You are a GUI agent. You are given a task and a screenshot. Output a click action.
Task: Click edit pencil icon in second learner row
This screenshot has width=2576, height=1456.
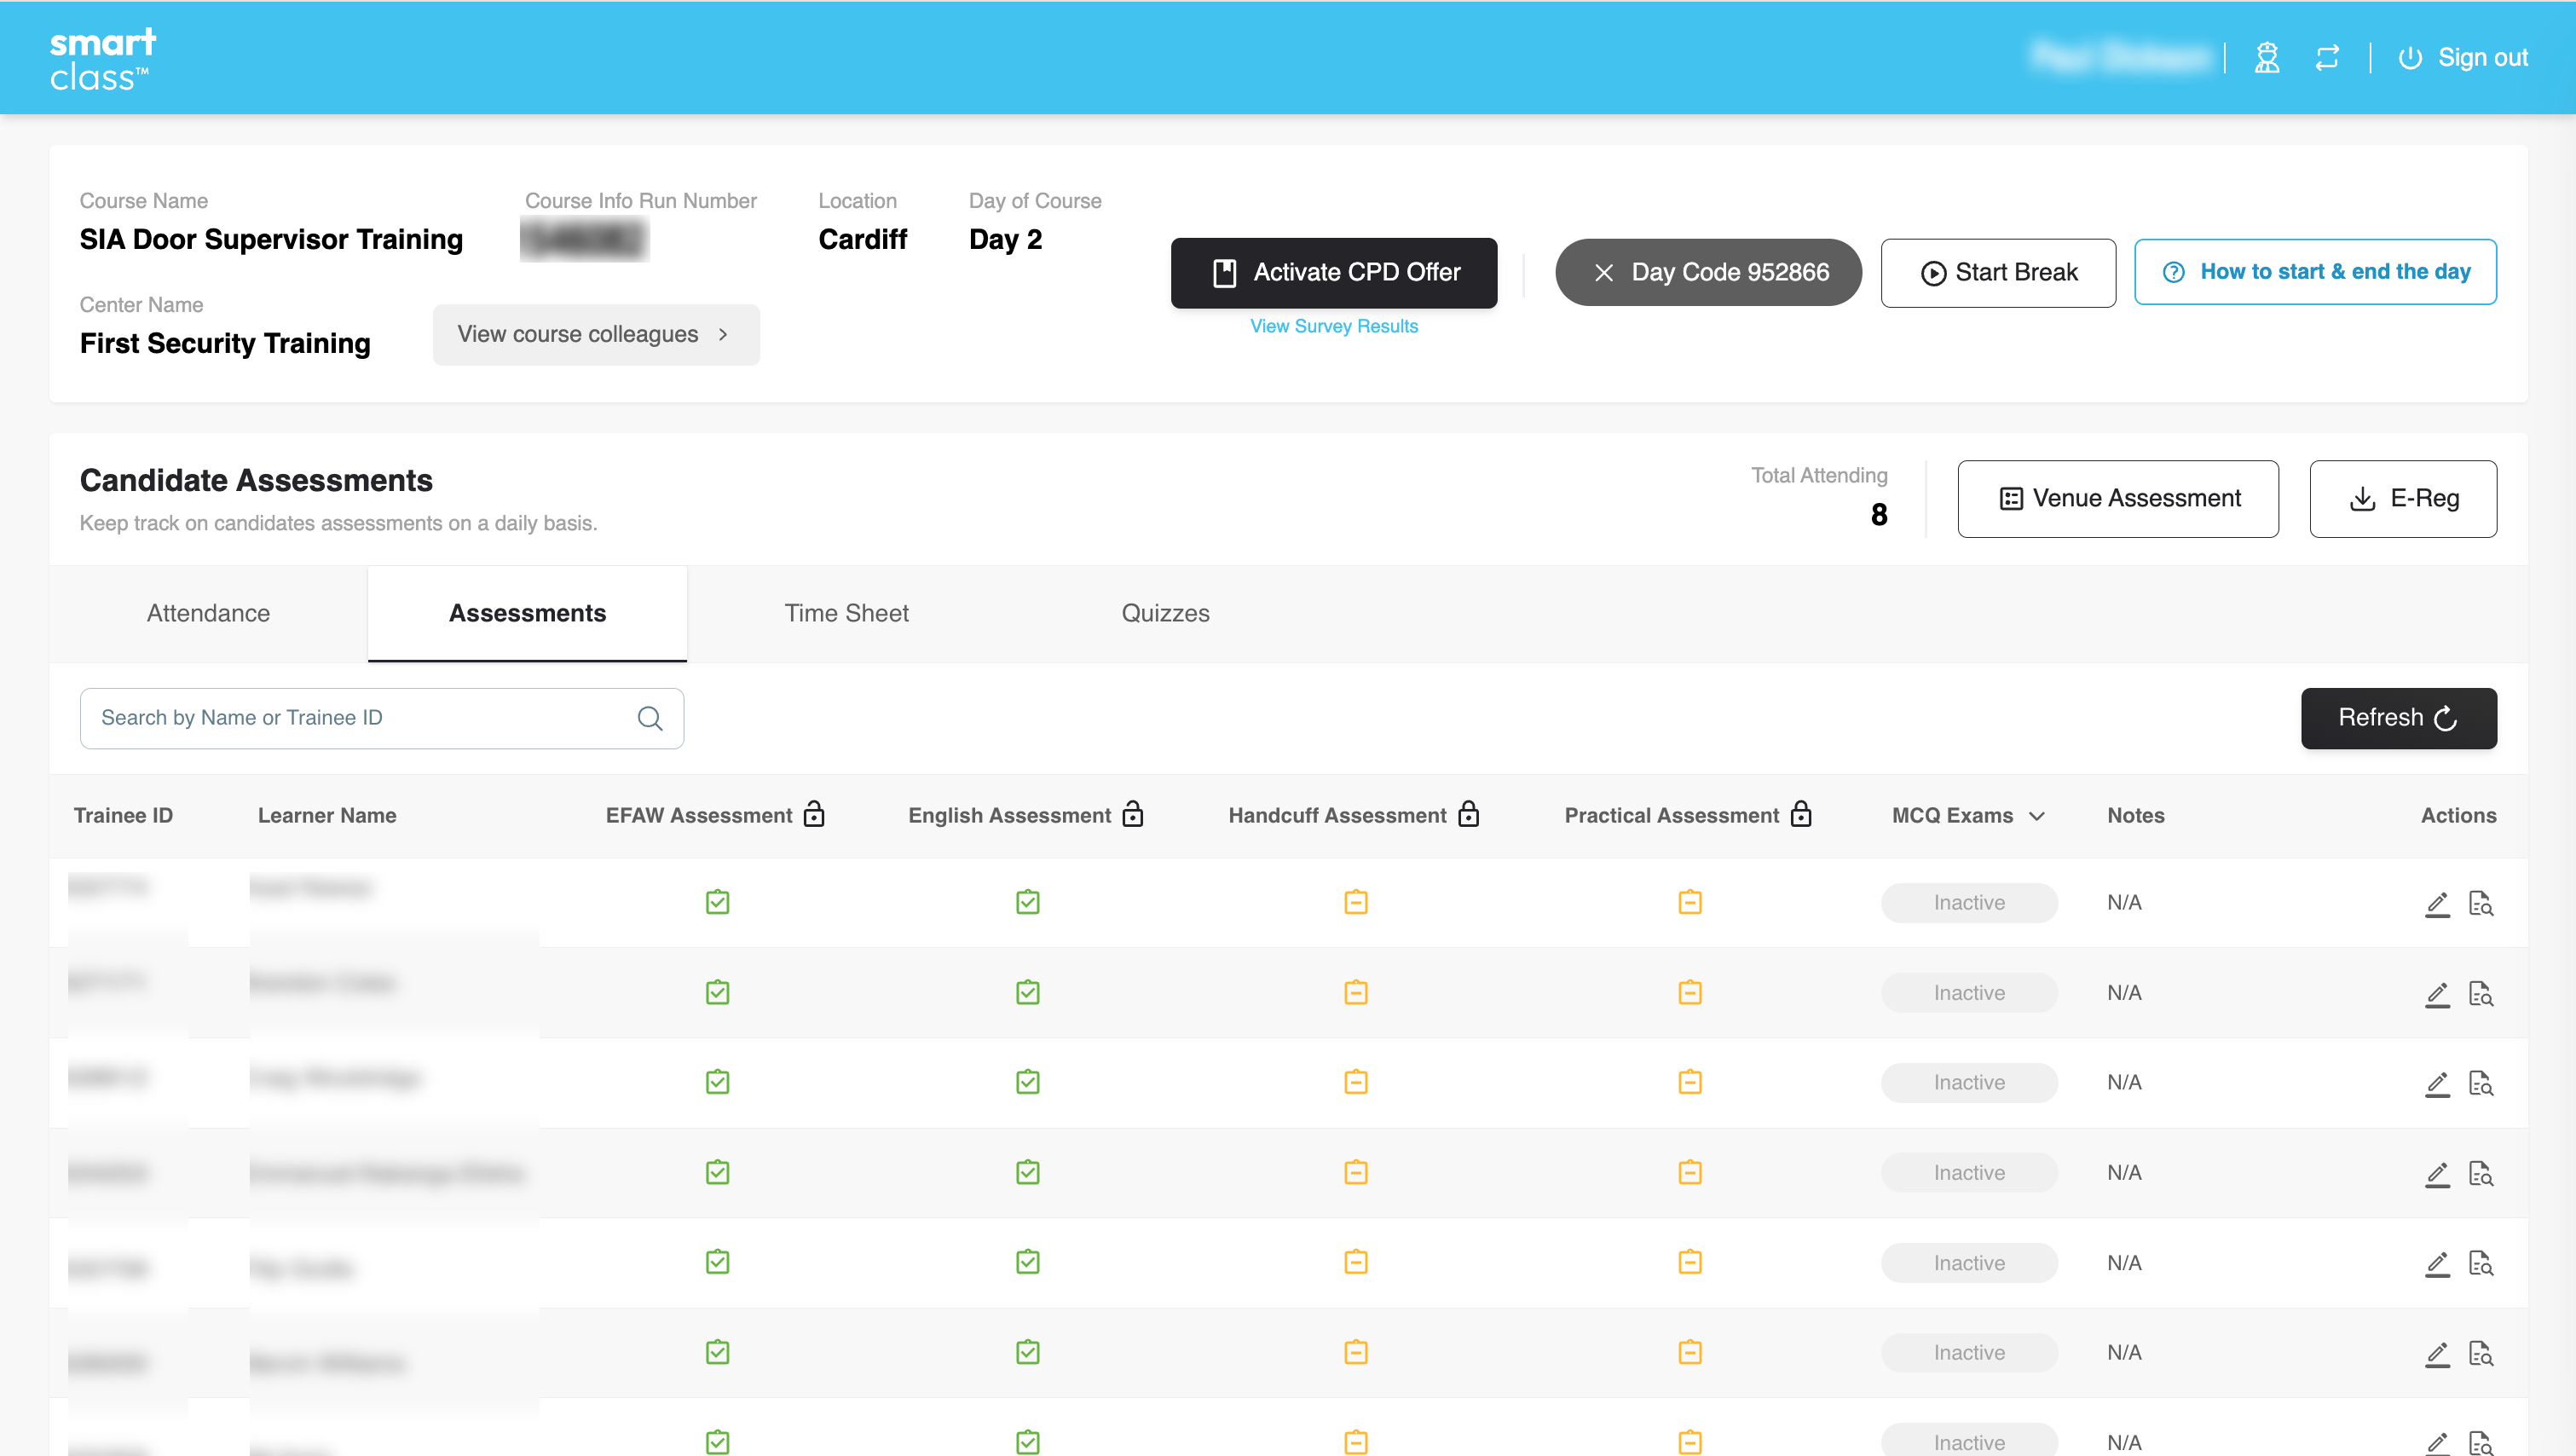2437,994
